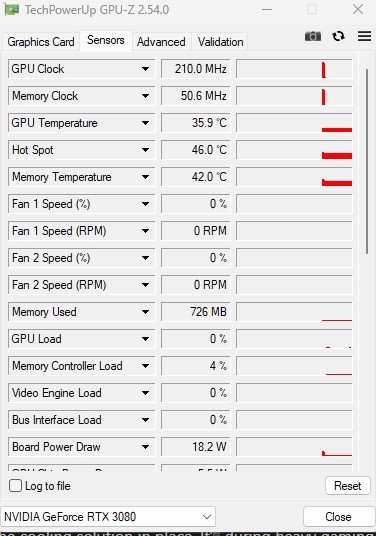This screenshot has height=536, width=376.
Task: Click the Close button
Action: click(338, 517)
